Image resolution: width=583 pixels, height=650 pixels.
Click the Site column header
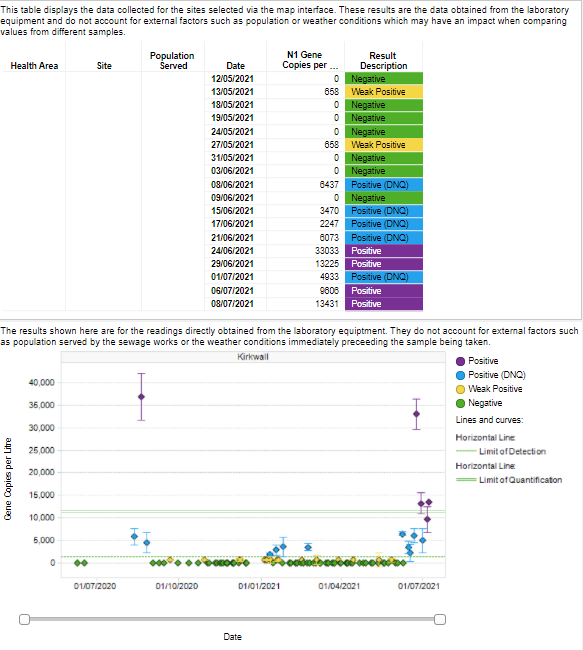click(104, 65)
